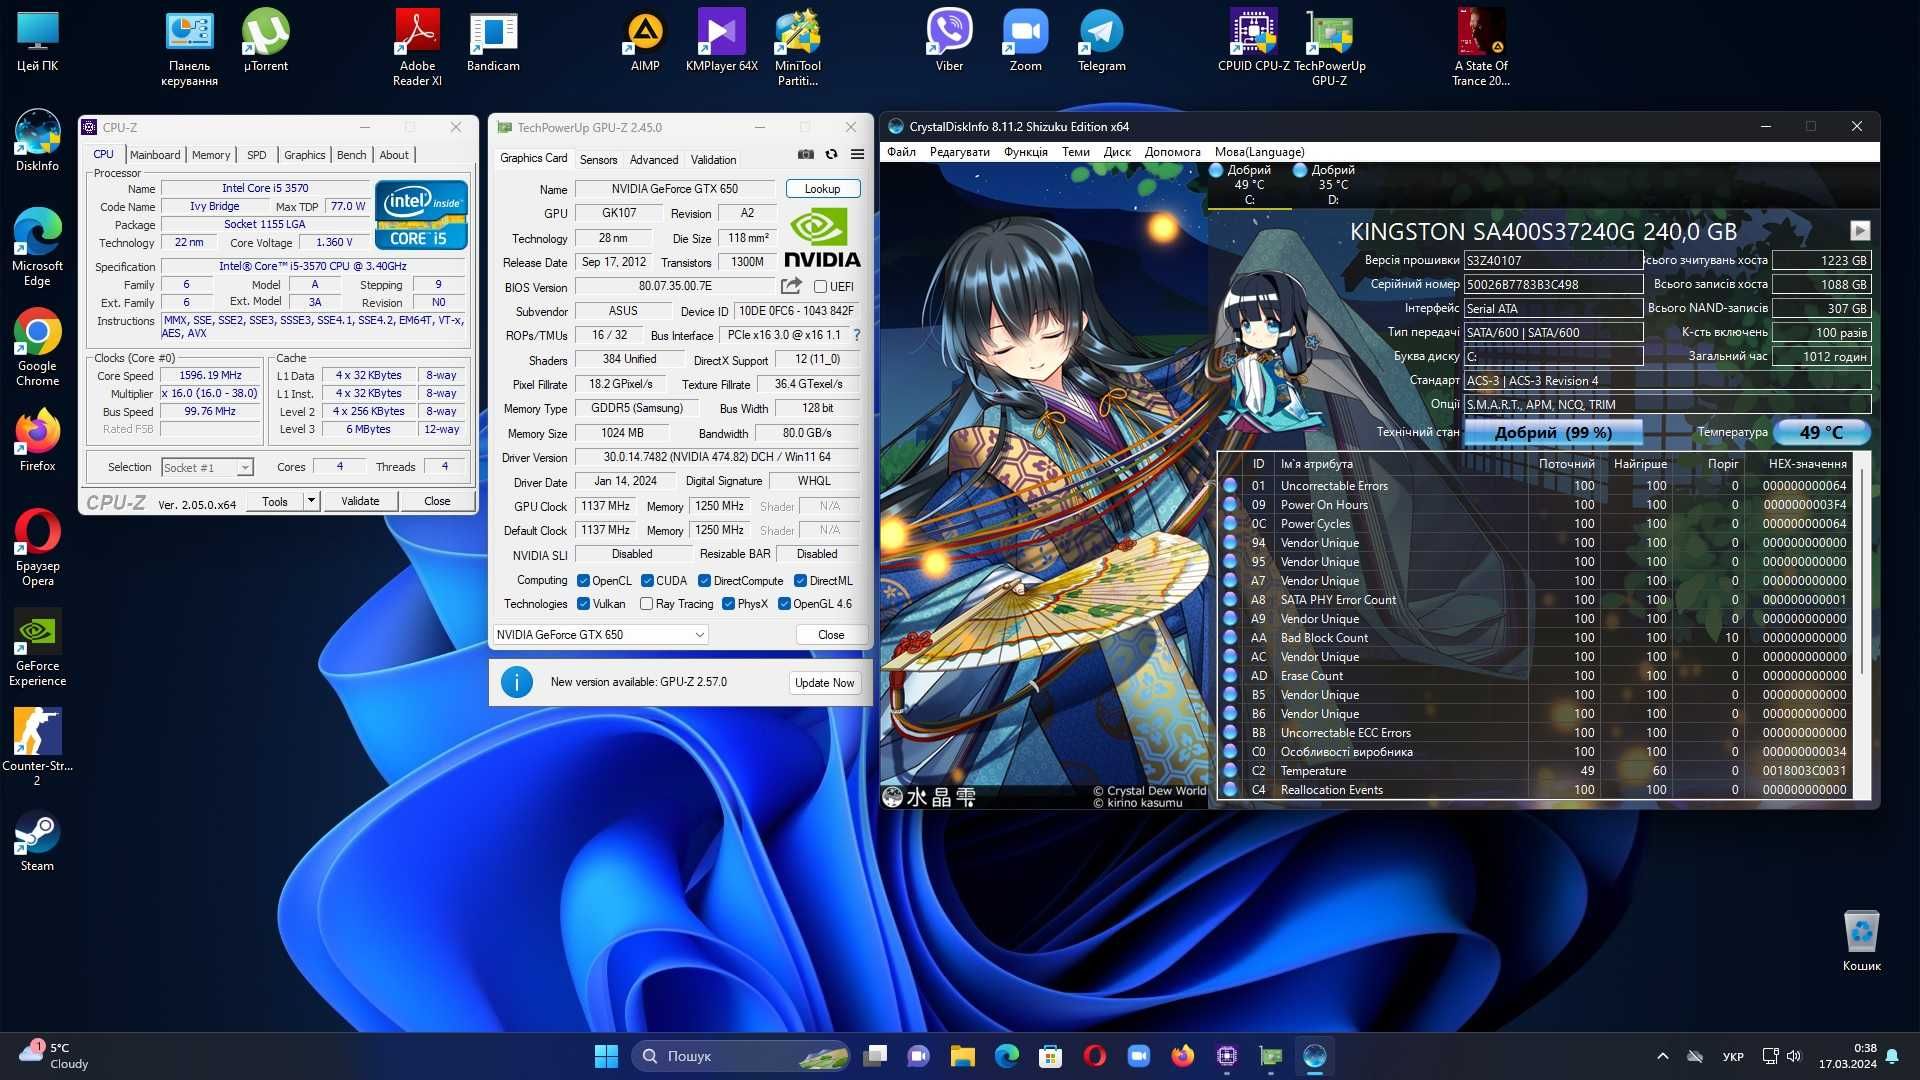This screenshot has width=1920, height=1080.
Task: Click the taskbar Пошук search box
Action: point(741,1056)
